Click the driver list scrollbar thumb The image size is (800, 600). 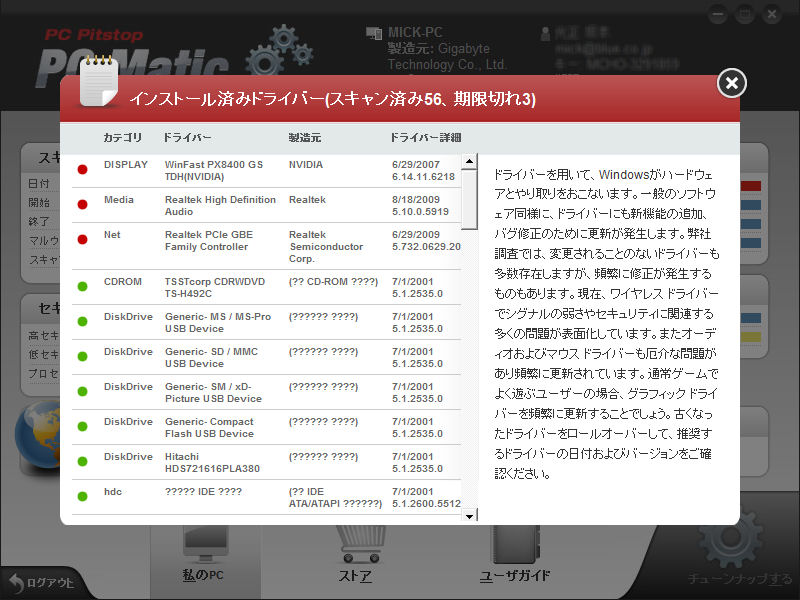469,197
